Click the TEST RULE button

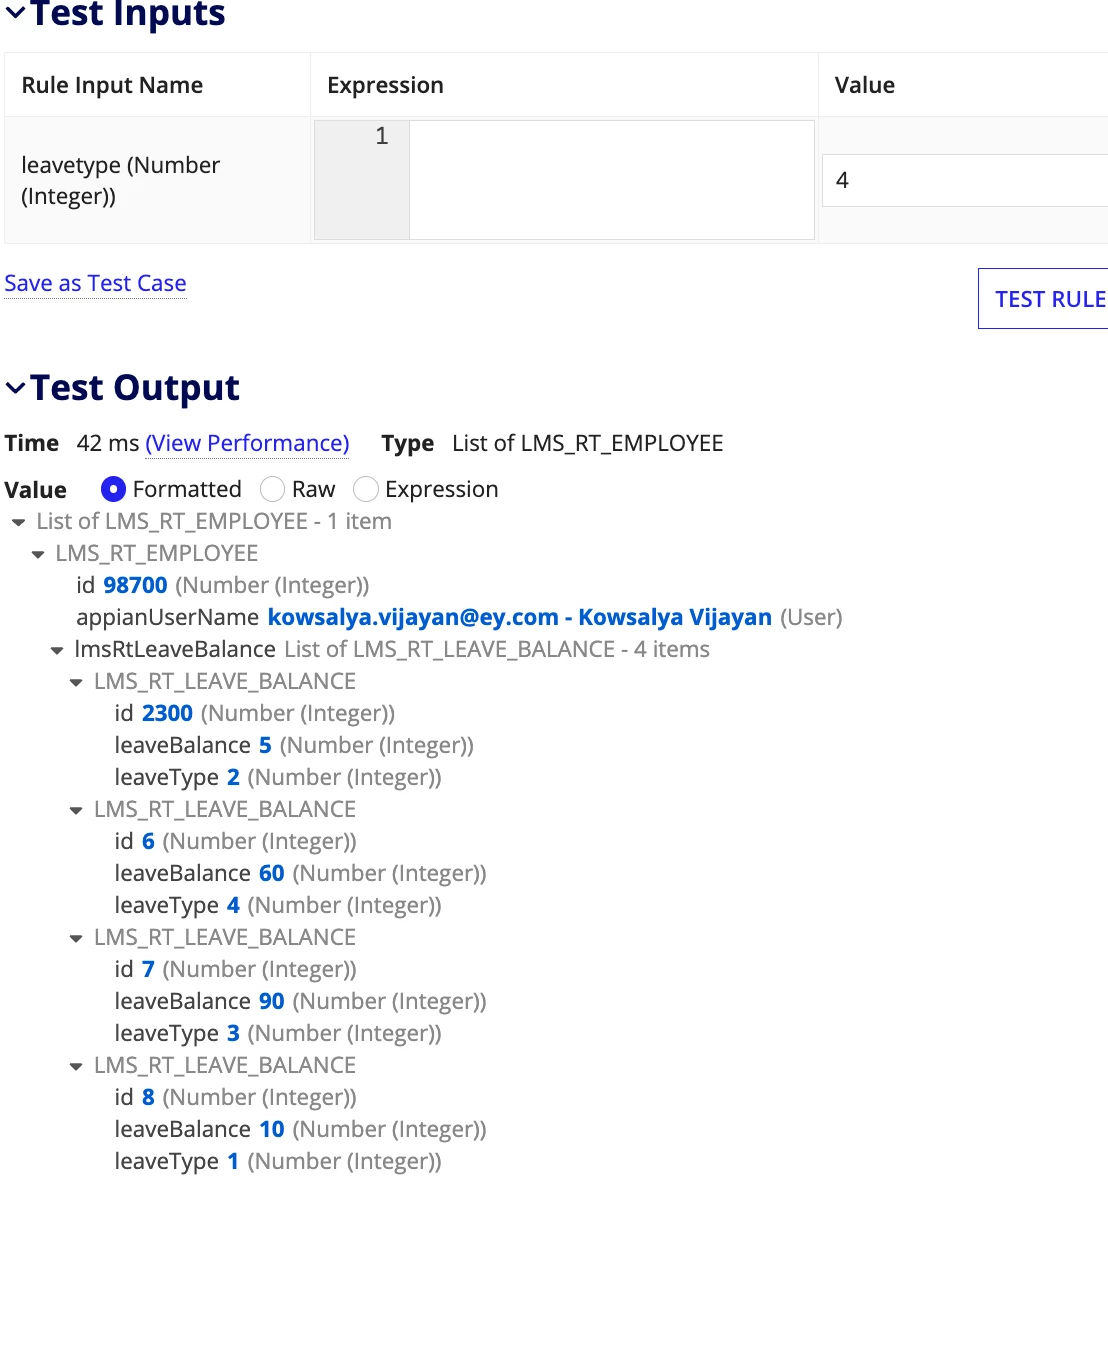tap(1043, 298)
